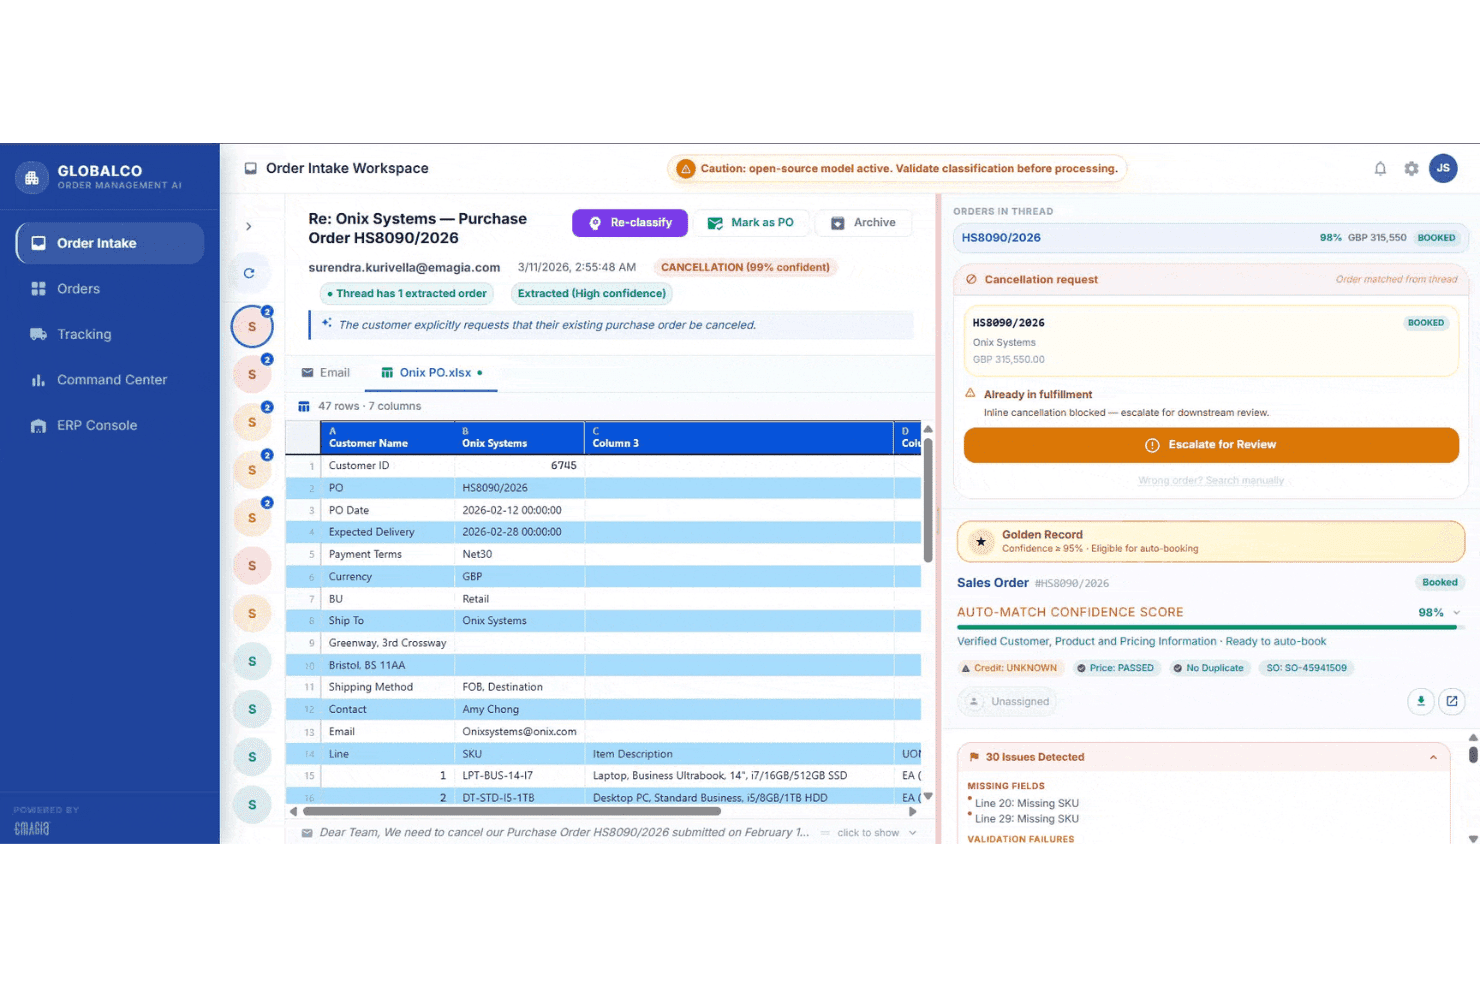Click the Credit: UNKNOWN badge
The image size is (1480, 987).
pyautogui.click(x=1009, y=668)
